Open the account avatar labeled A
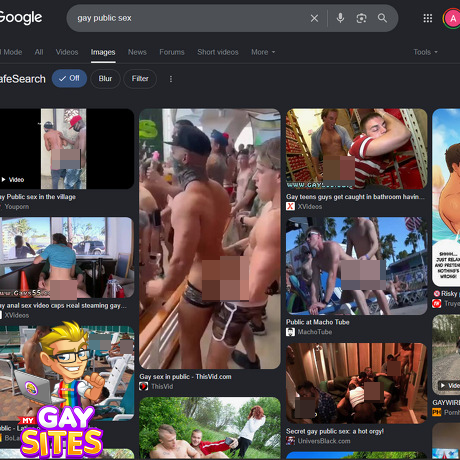460x460 pixels. point(453,19)
